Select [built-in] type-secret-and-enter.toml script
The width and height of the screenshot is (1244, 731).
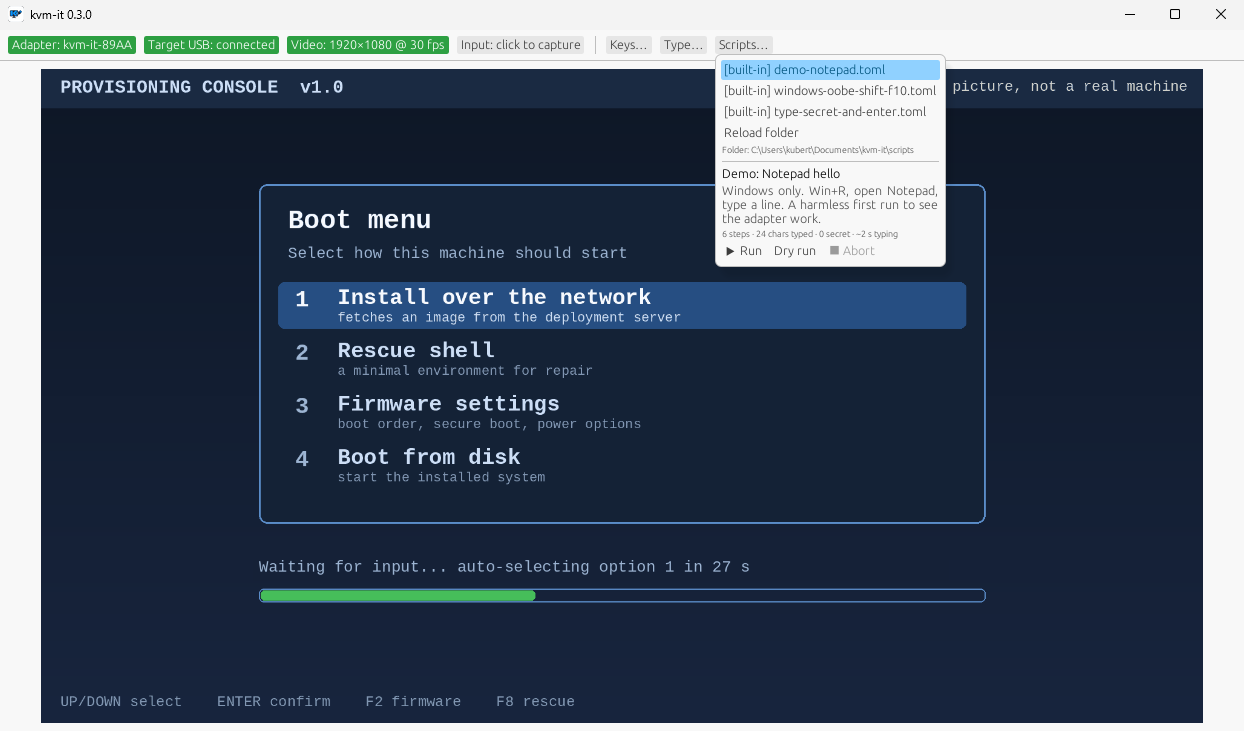(x=830, y=112)
